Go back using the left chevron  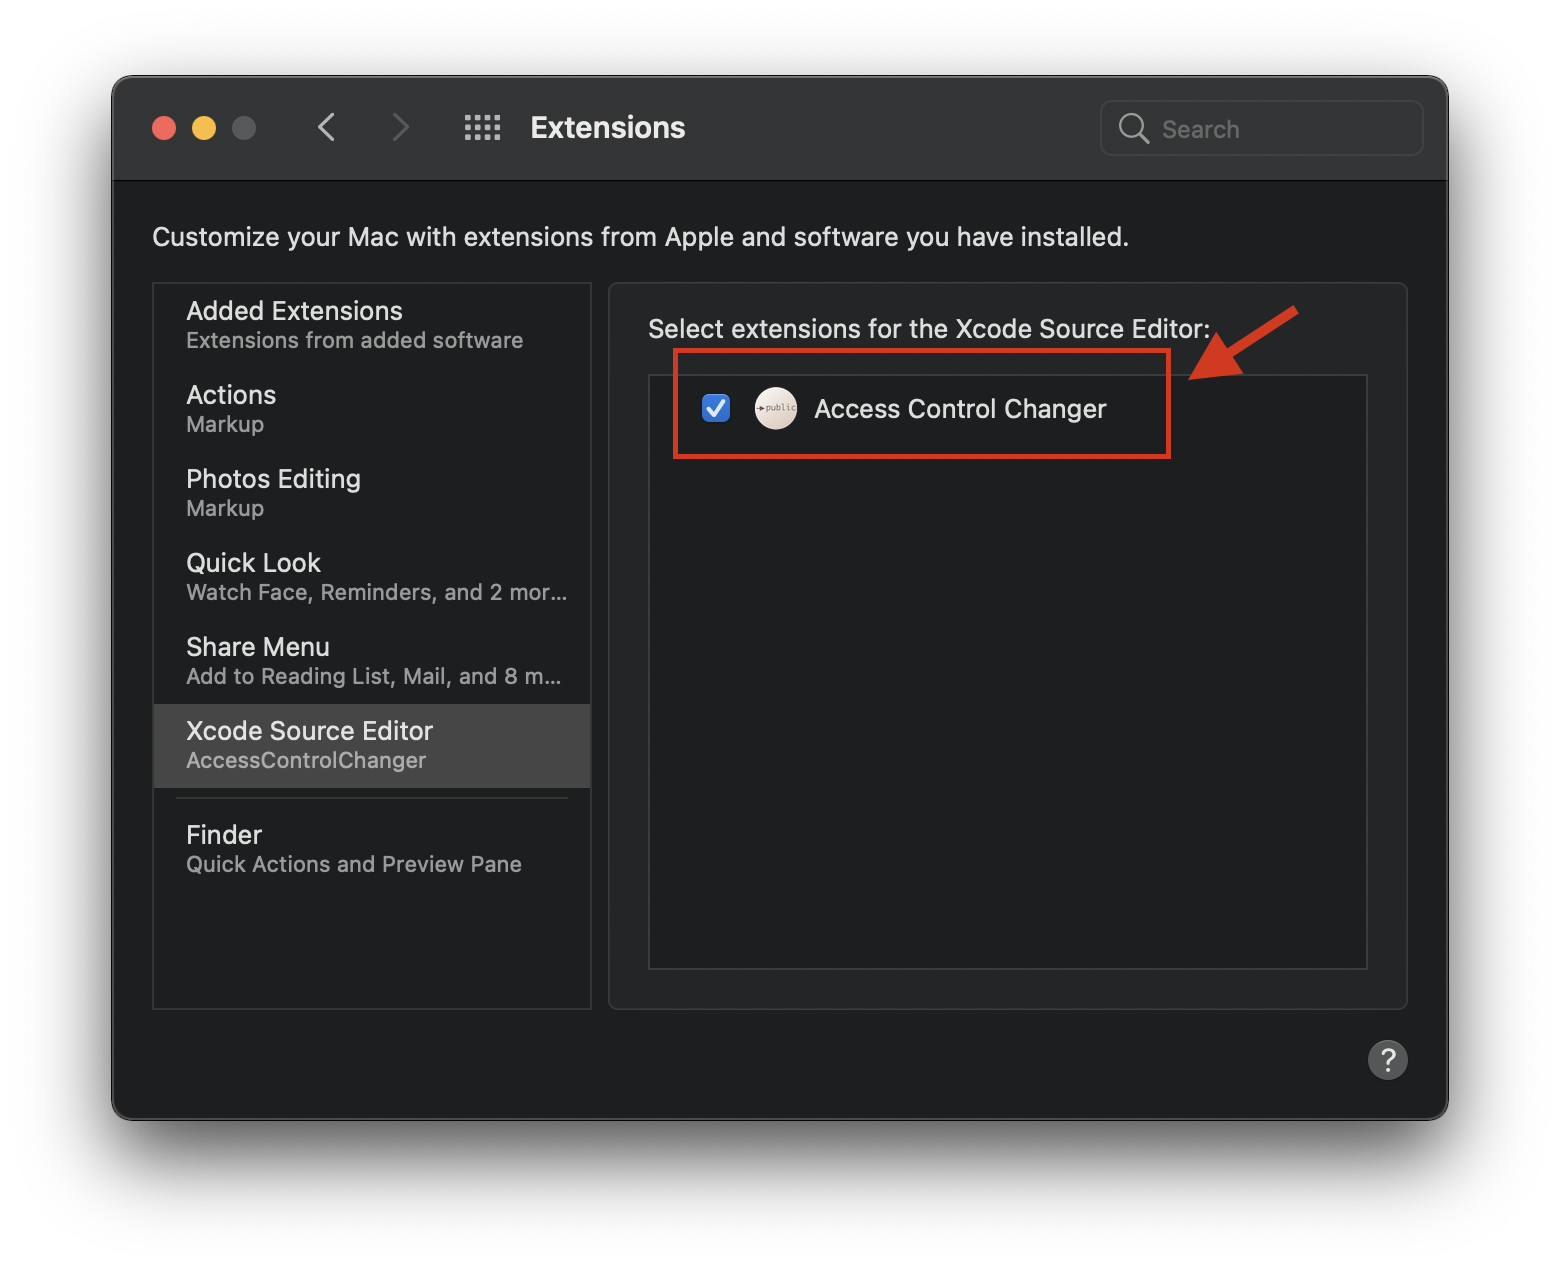point(326,127)
